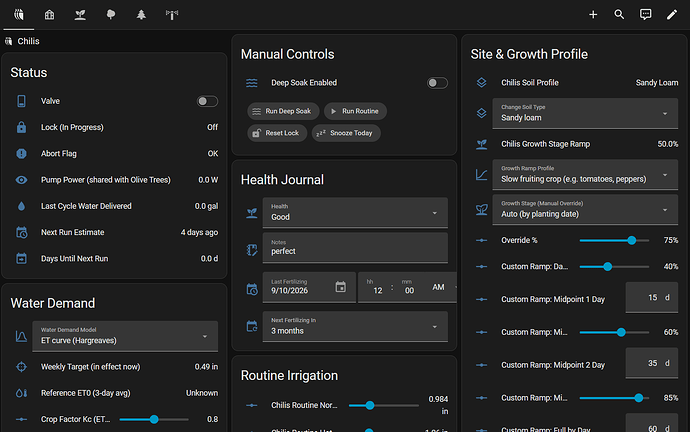This screenshot has height=432, width=690.
Task: Adjust the Override % slider
Action: [614, 240]
